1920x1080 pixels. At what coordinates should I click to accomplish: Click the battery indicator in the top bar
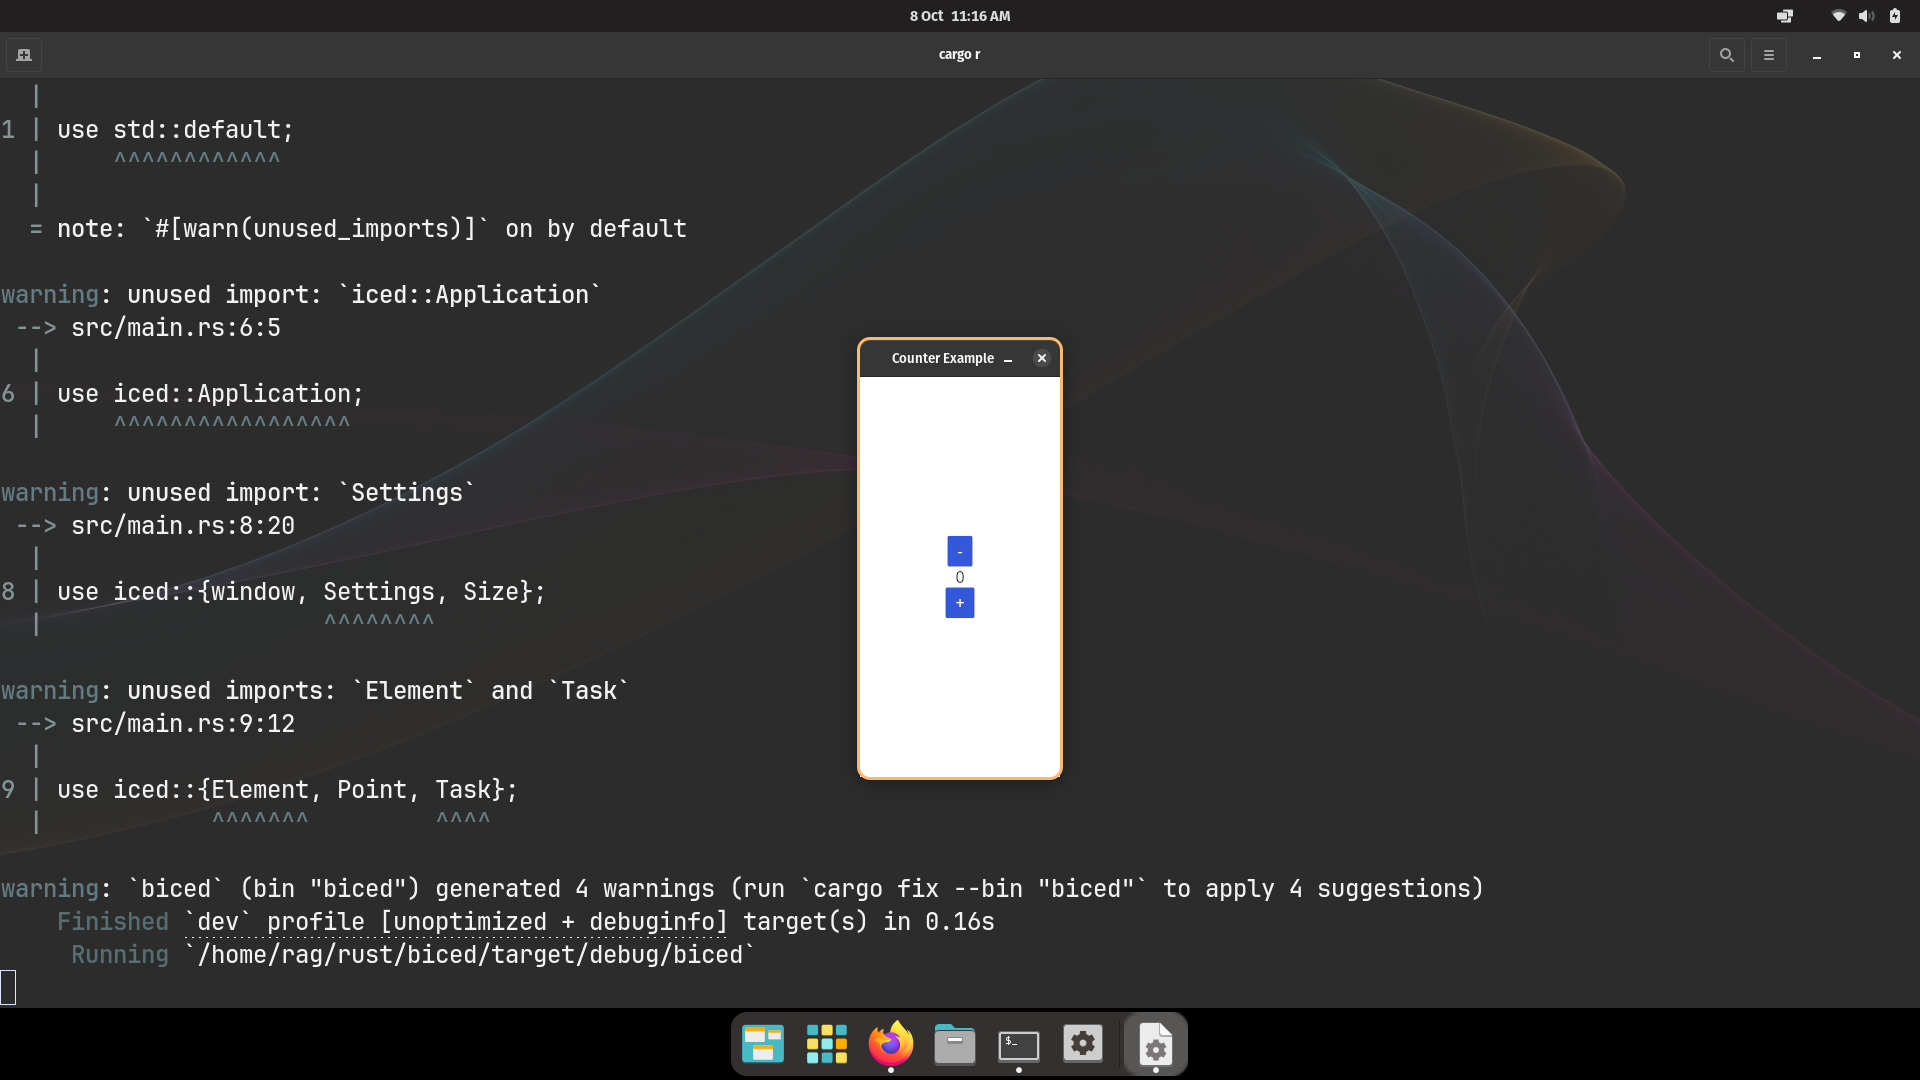pos(1894,16)
